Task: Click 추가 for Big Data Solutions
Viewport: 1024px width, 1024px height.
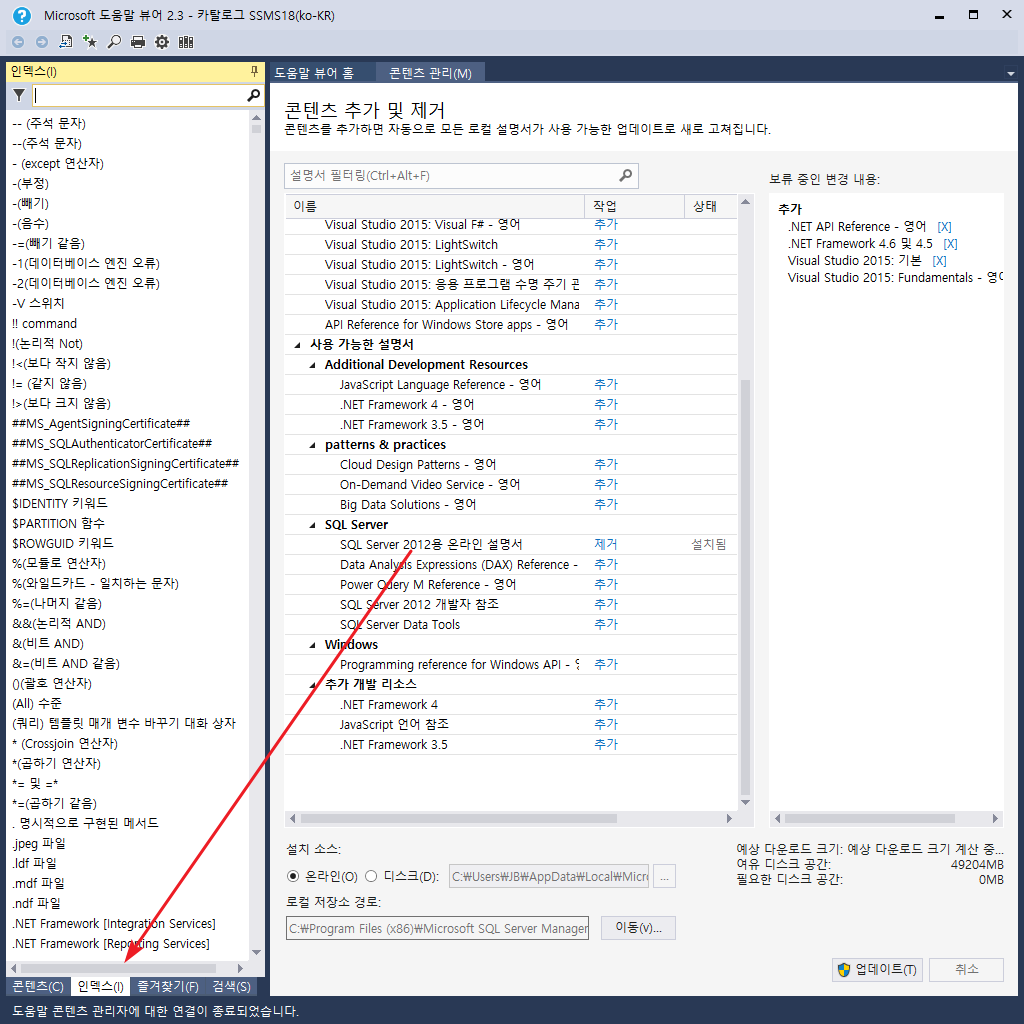Action: pos(605,505)
